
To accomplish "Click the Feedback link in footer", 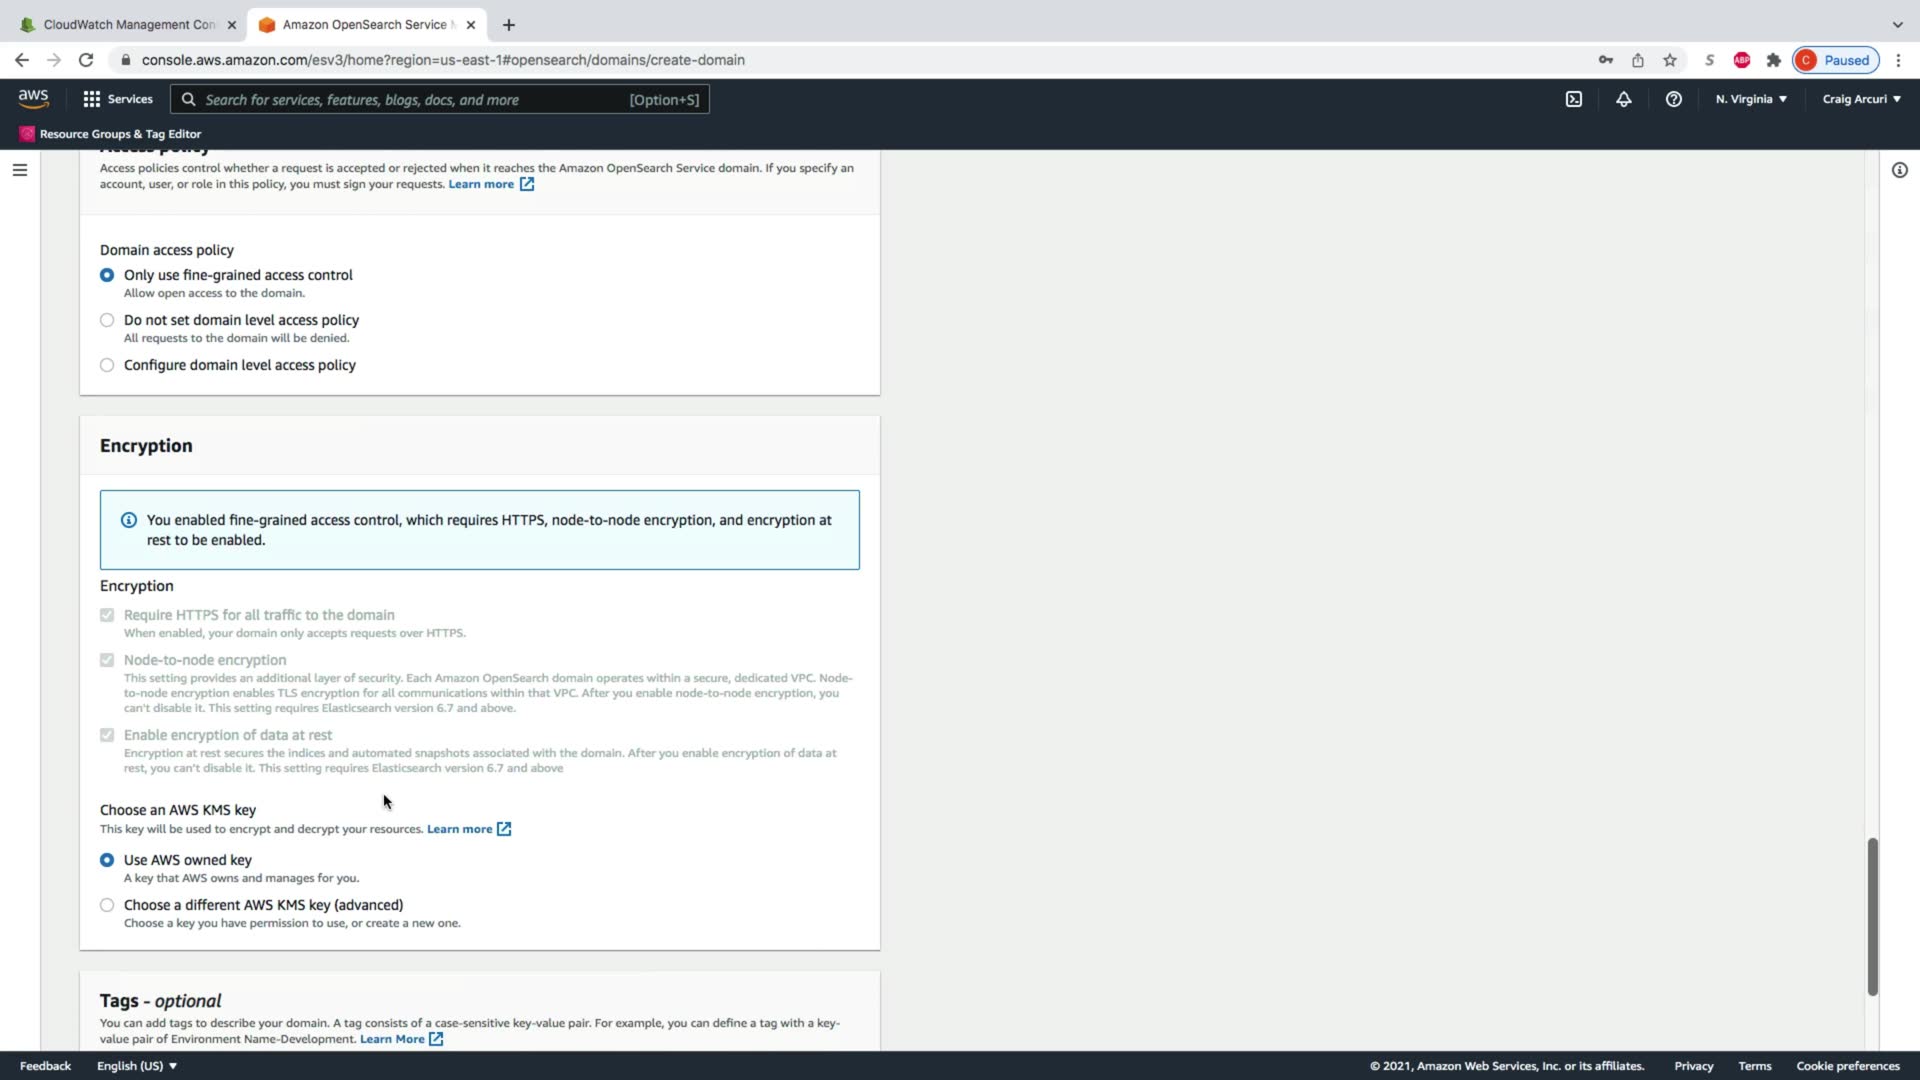I will (x=45, y=1066).
